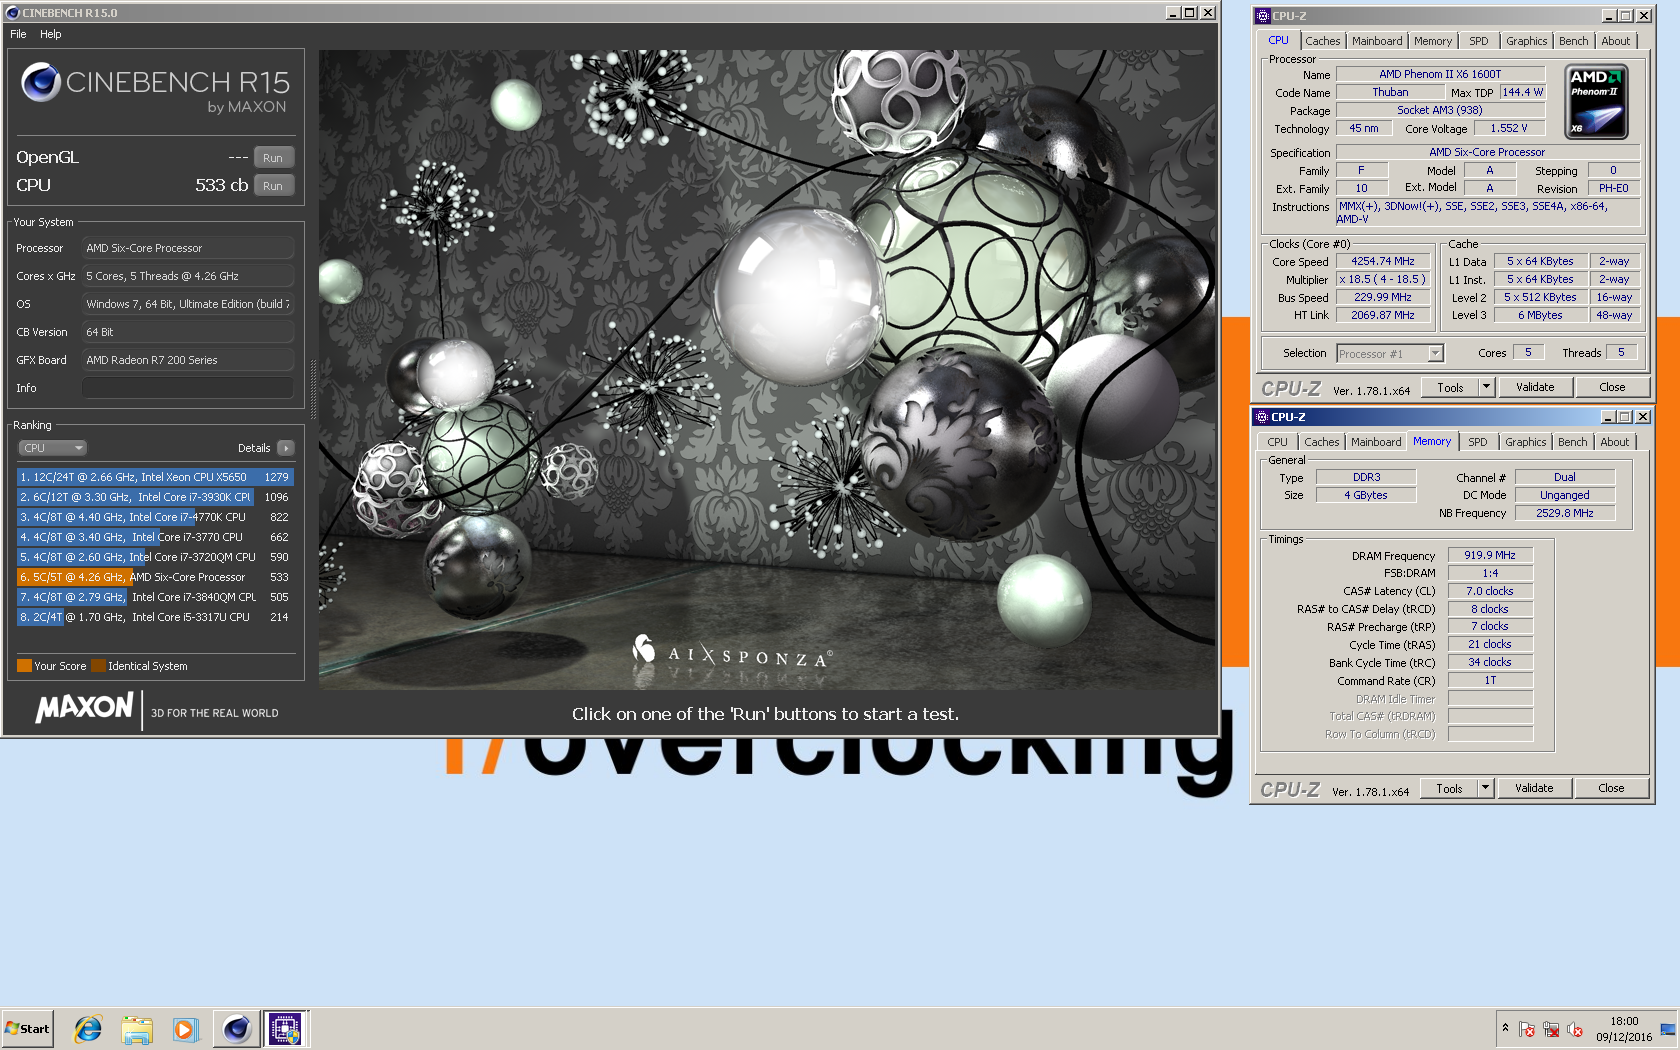The image size is (1680, 1050).
Task: Select ranking row Intel Core i5-3317U
Action: click(155, 617)
